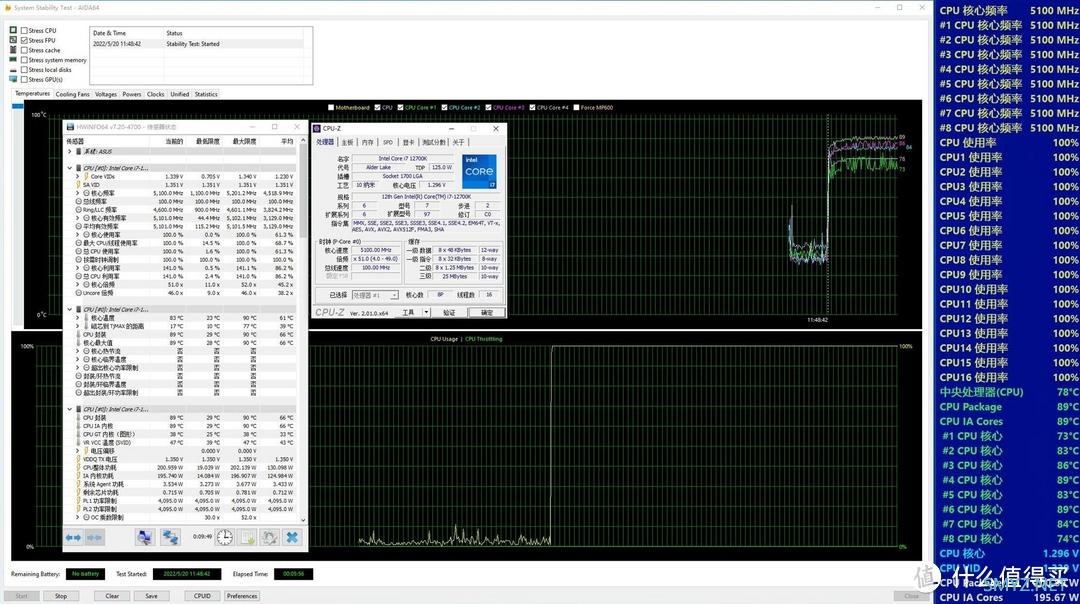
Task: Expand 核心温度 row
Action: (77, 317)
